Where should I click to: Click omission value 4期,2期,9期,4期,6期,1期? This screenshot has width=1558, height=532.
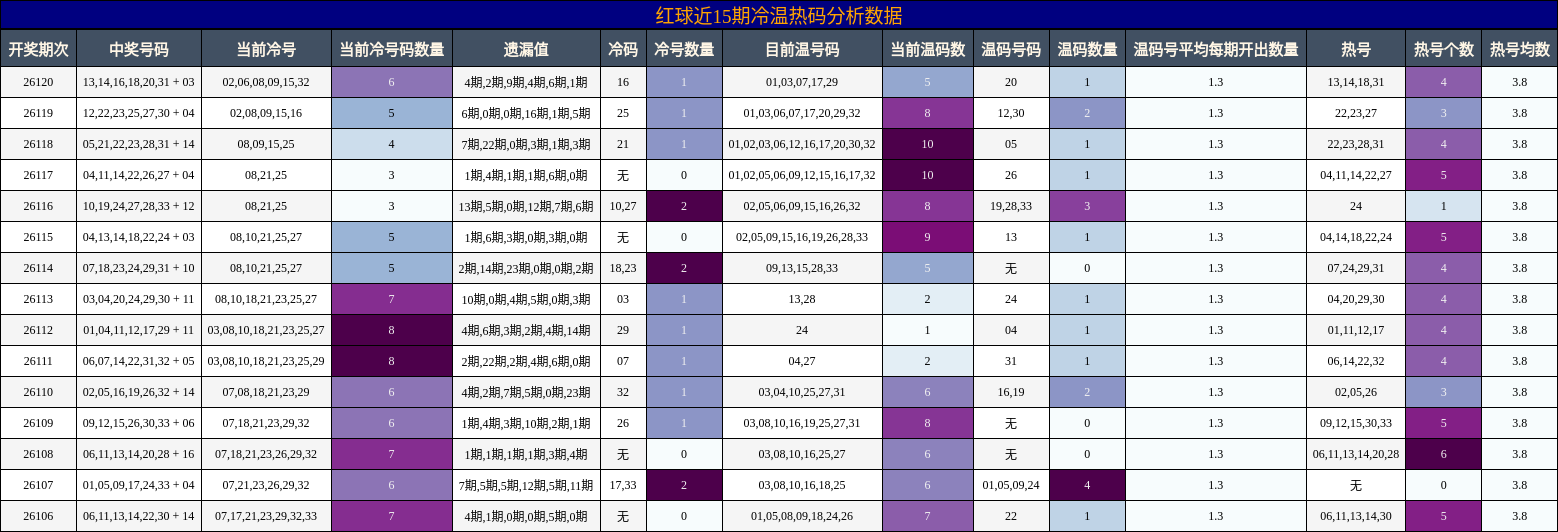(526, 82)
